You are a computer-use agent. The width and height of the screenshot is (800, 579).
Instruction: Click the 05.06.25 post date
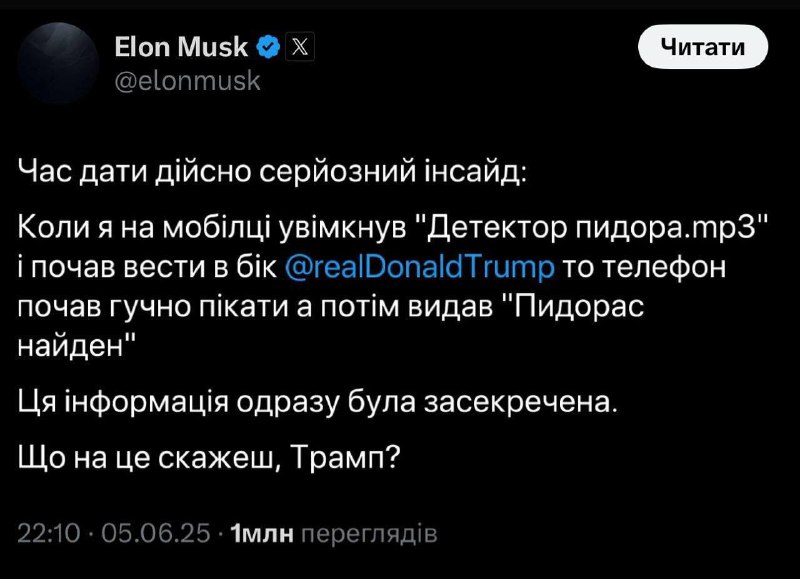tap(156, 534)
